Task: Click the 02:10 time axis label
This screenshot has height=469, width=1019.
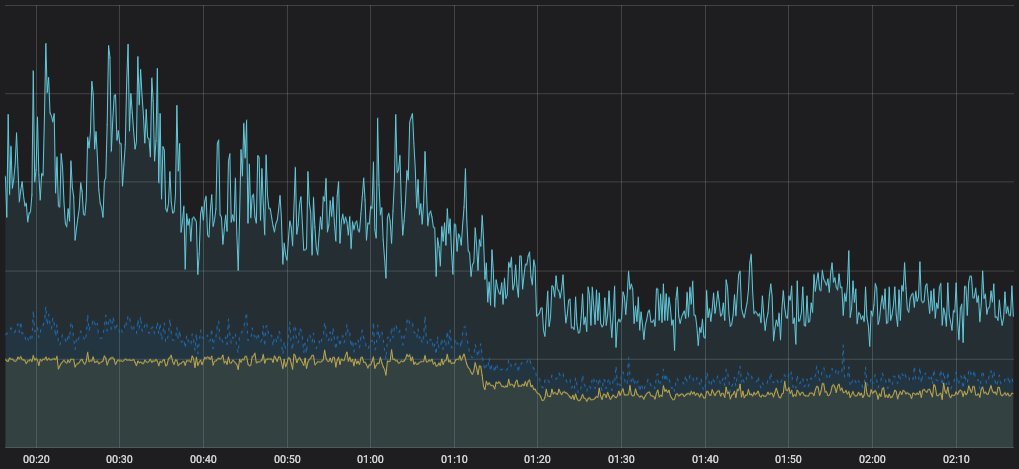Action: tap(956, 459)
